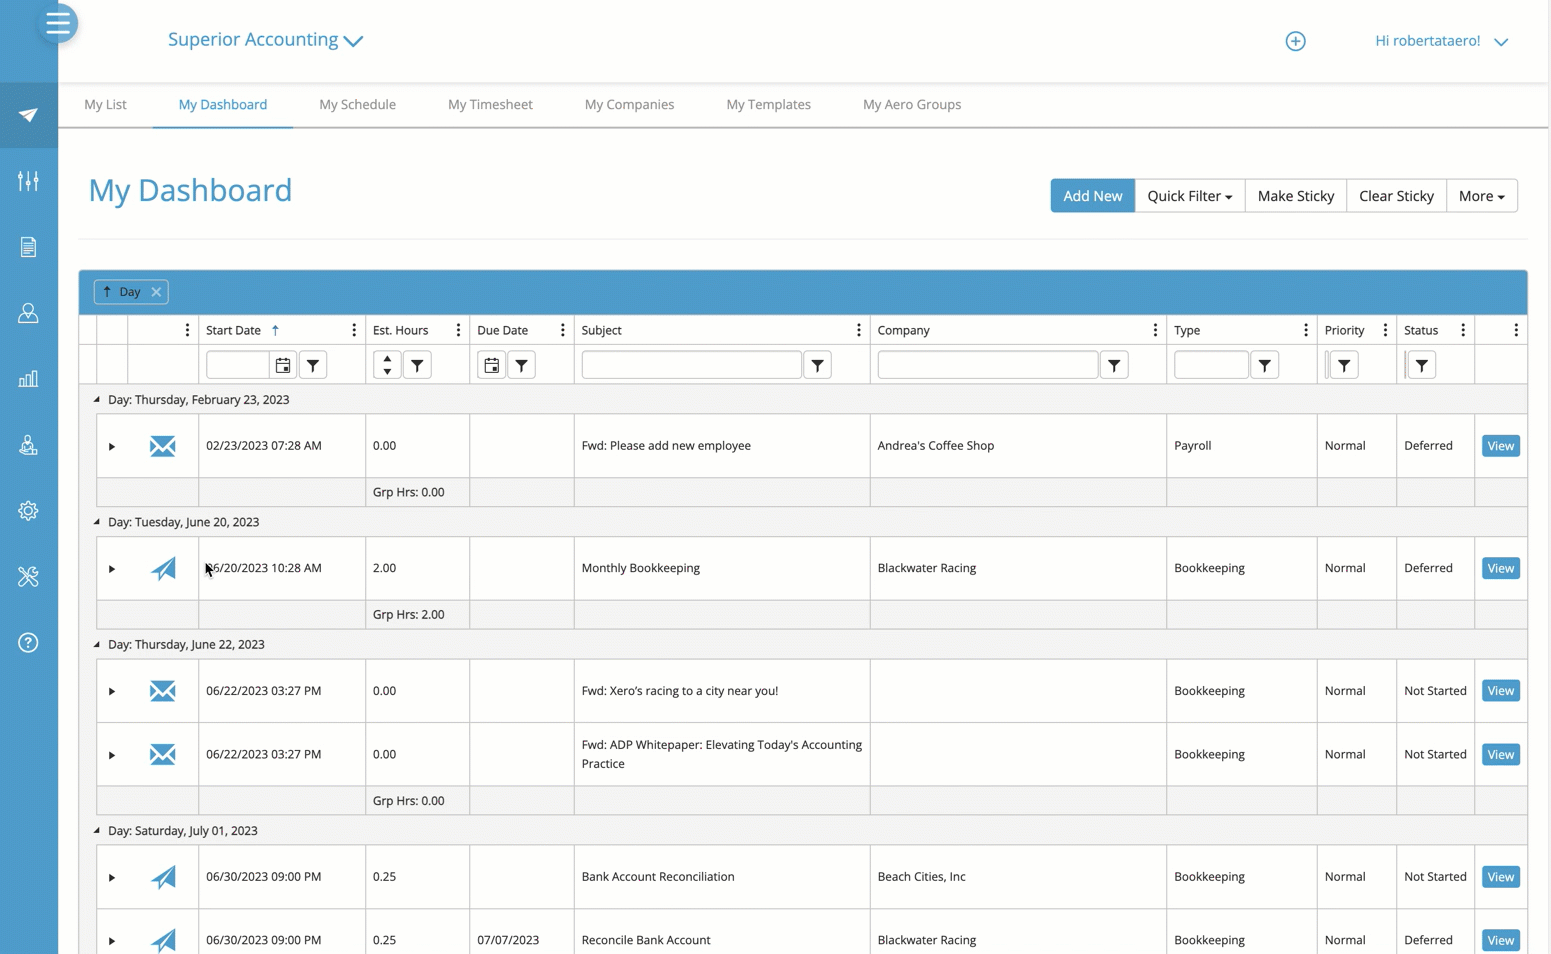
Task: Click the Make Sticky button
Action: [1295, 196]
